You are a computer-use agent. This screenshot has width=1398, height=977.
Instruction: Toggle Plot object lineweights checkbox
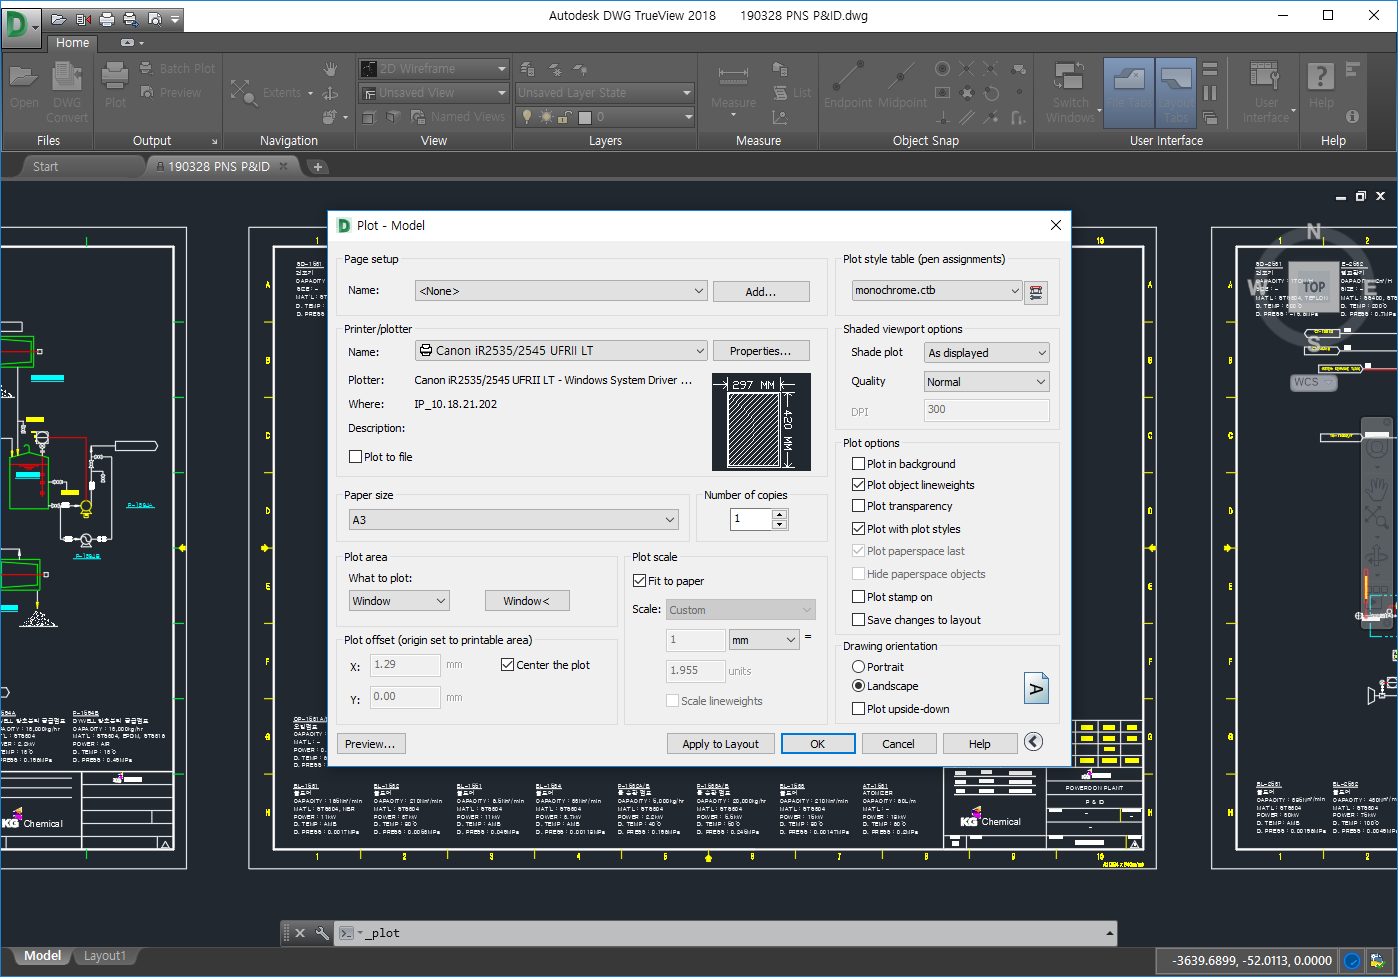858,485
